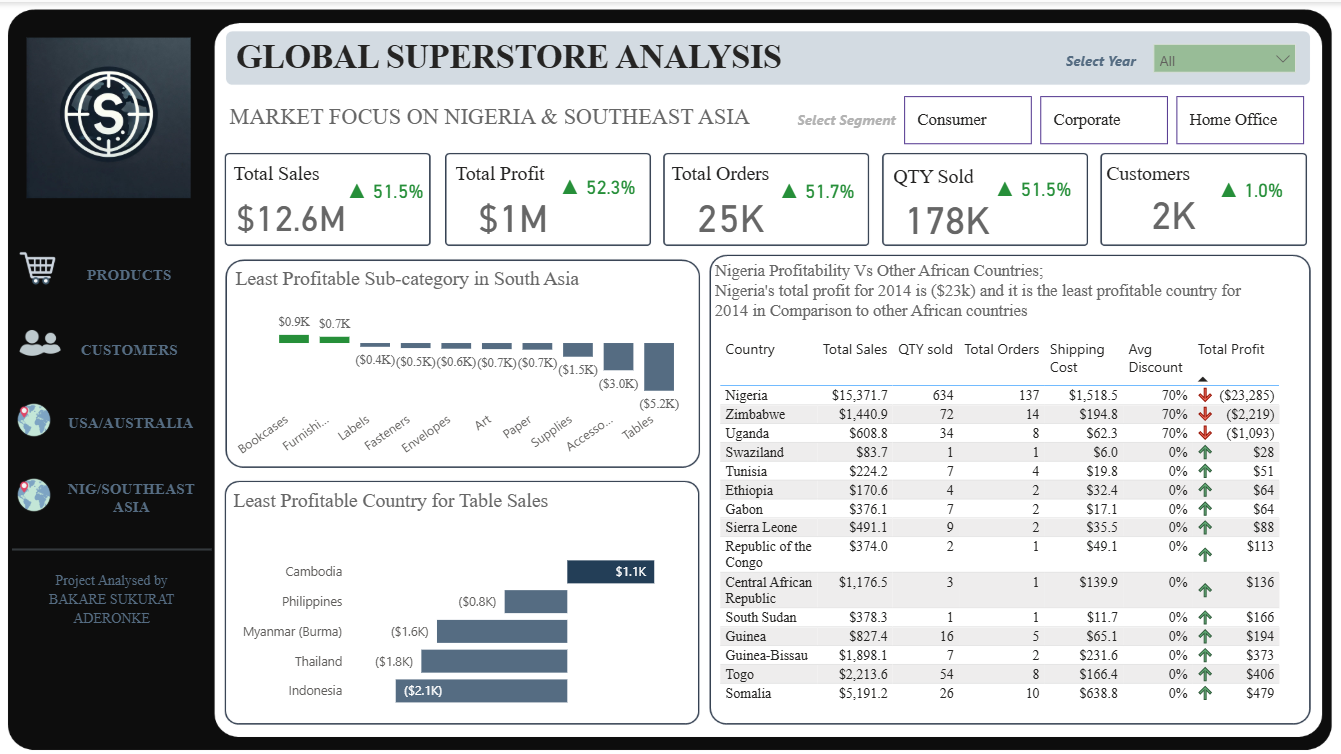
Task: Click the green triangle in Total Sales card
Action: [x=357, y=191]
